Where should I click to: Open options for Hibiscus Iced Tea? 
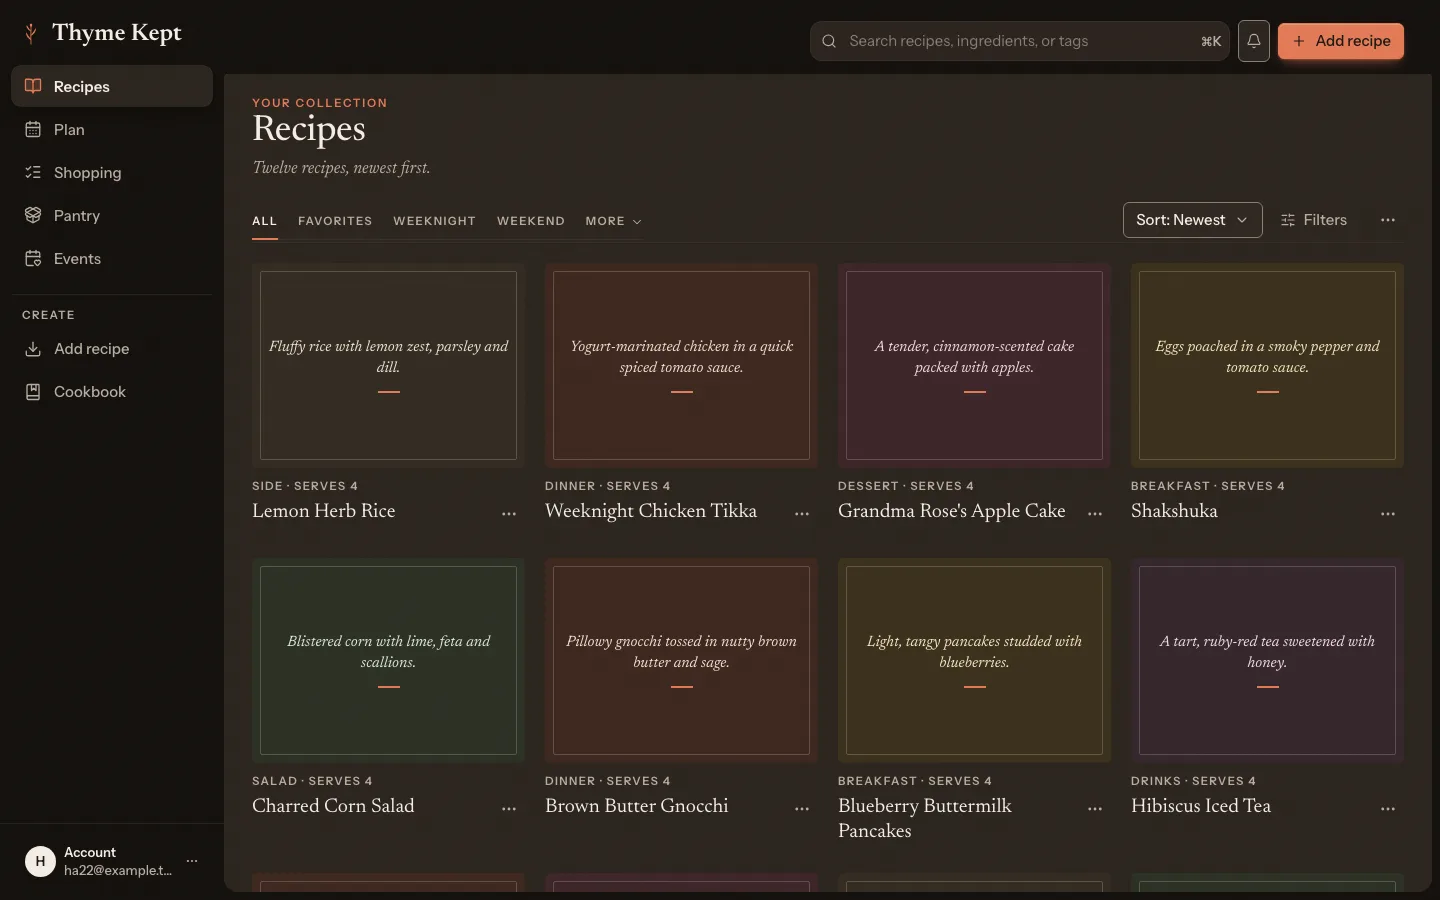(1388, 808)
